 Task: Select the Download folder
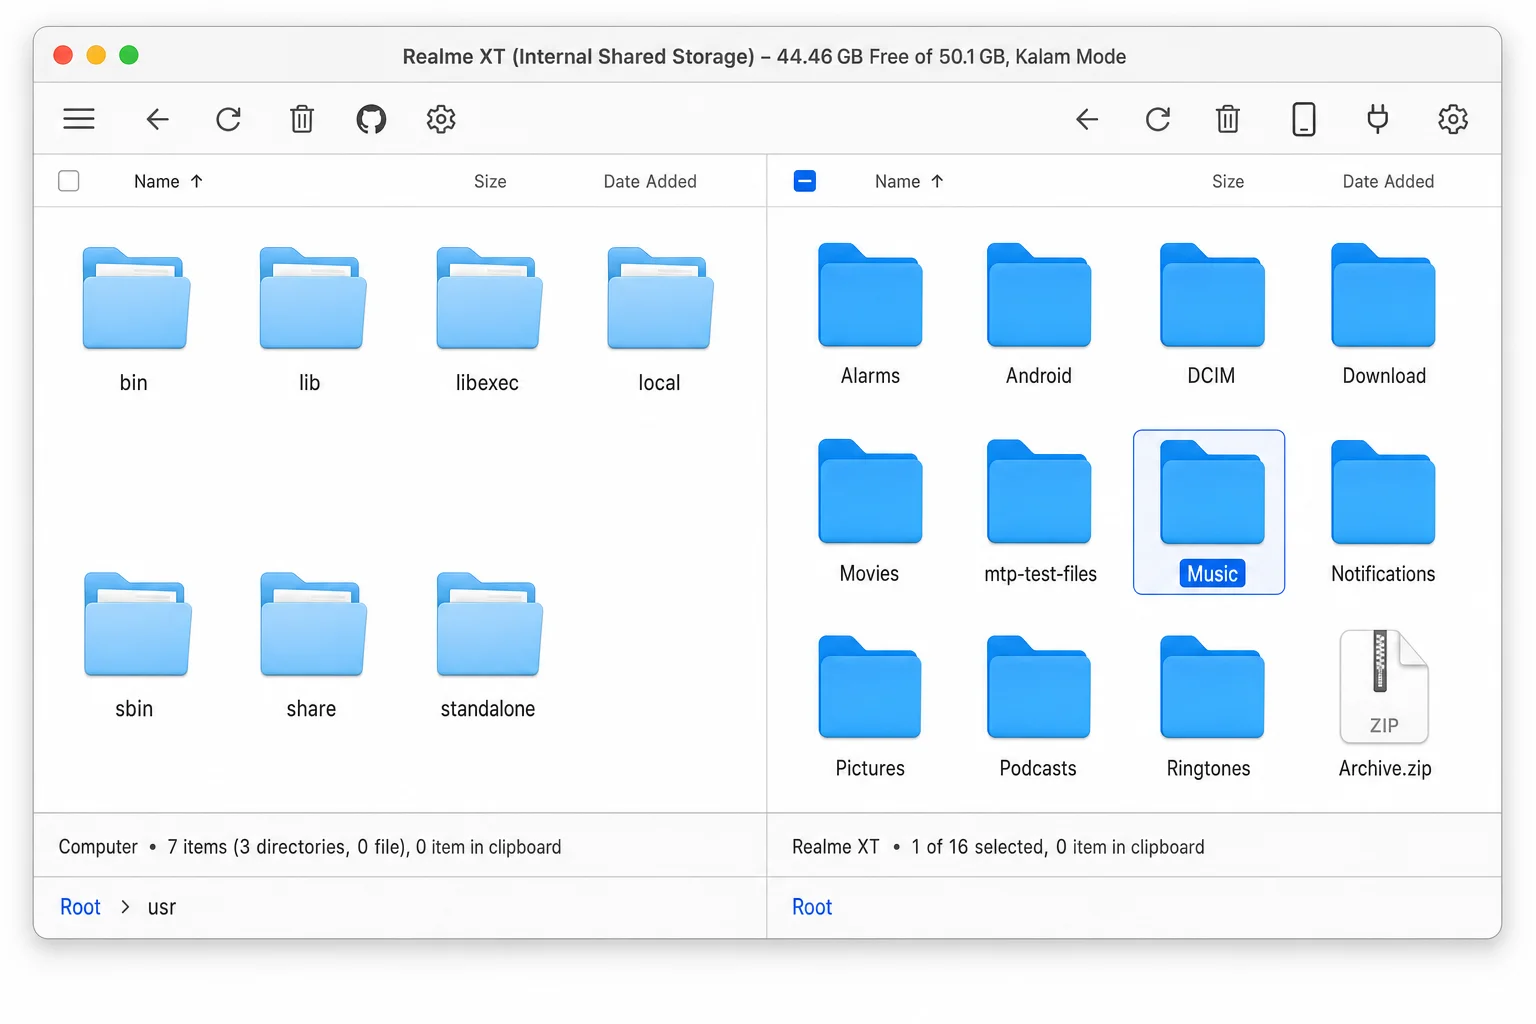click(x=1384, y=314)
